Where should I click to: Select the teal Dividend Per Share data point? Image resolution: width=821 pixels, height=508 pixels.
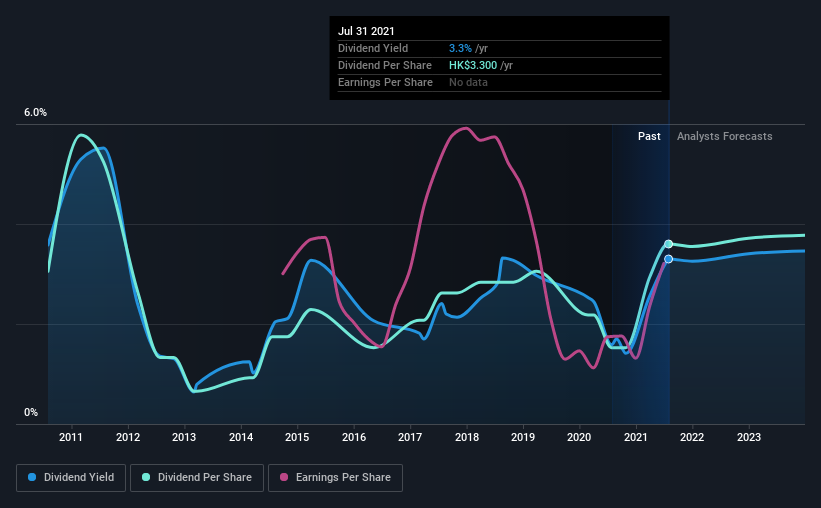point(669,244)
